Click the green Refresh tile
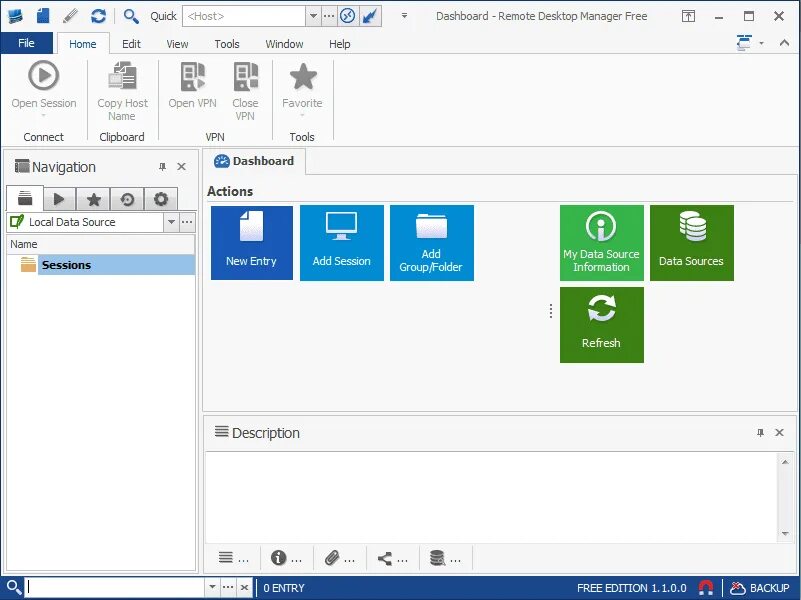The width and height of the screenshot is (801, 600). coord(602,325)
